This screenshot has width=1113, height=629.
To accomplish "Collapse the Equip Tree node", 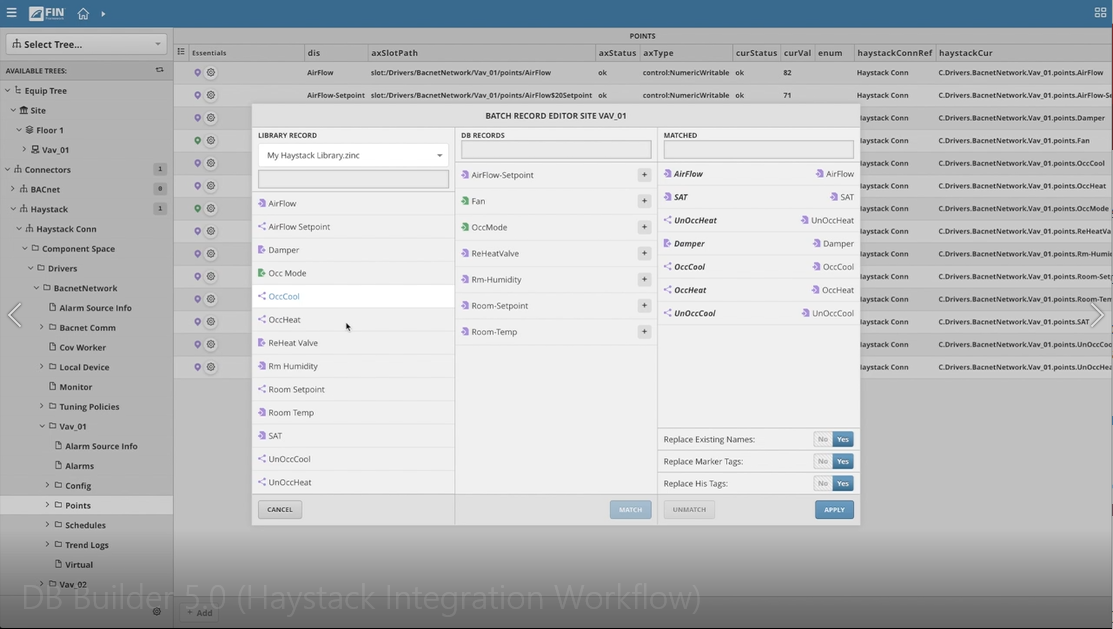I will coord(8,90).
